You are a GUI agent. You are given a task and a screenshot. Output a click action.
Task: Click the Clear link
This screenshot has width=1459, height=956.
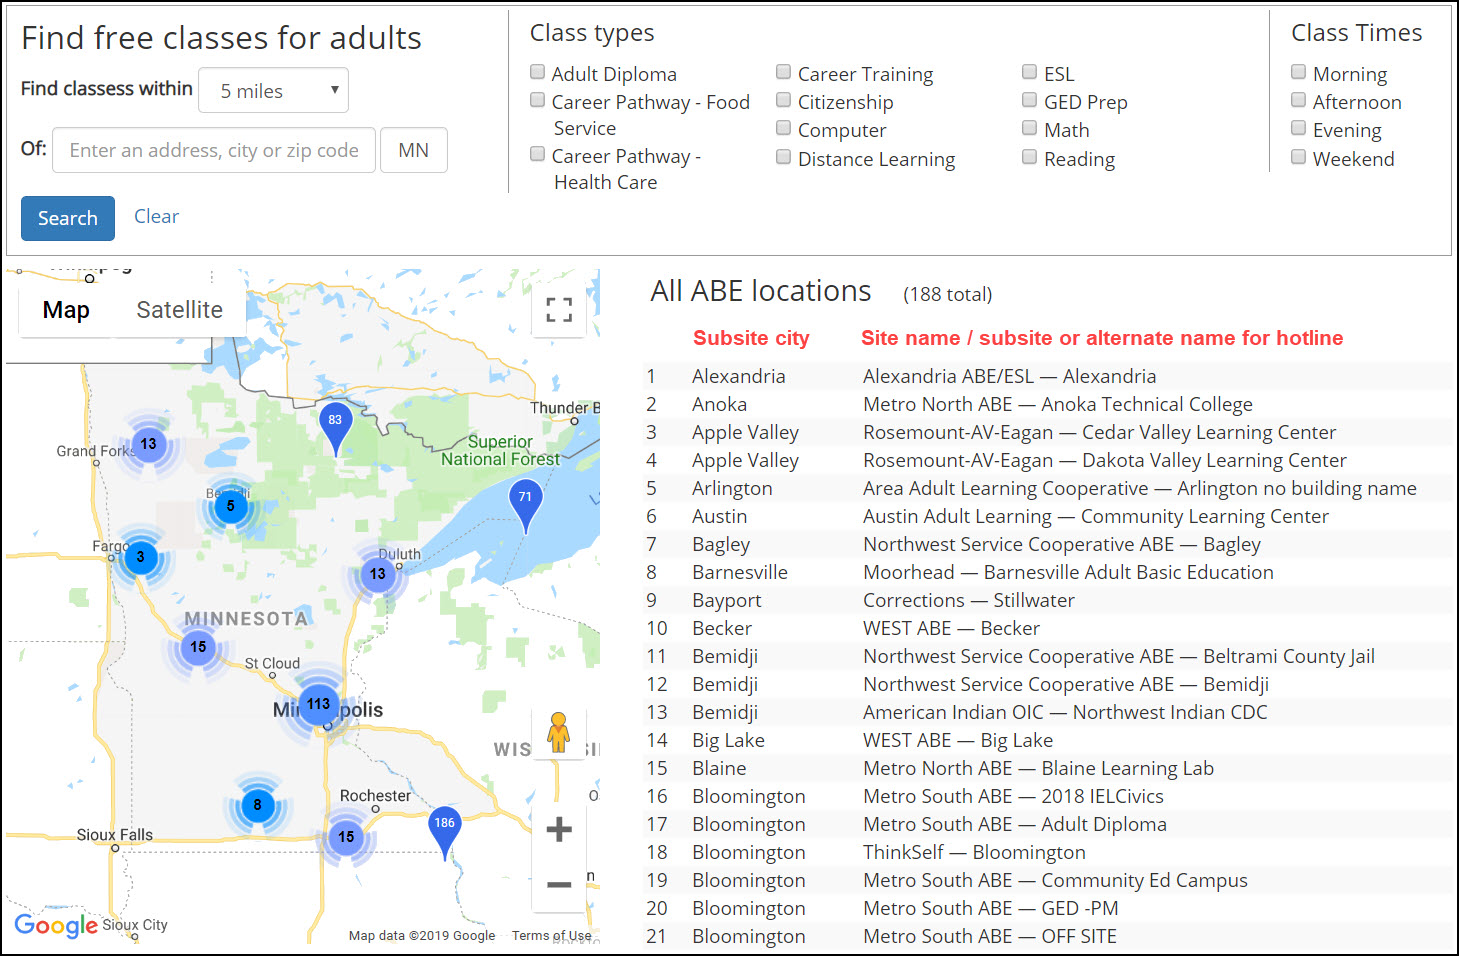[x=156, y=217]
